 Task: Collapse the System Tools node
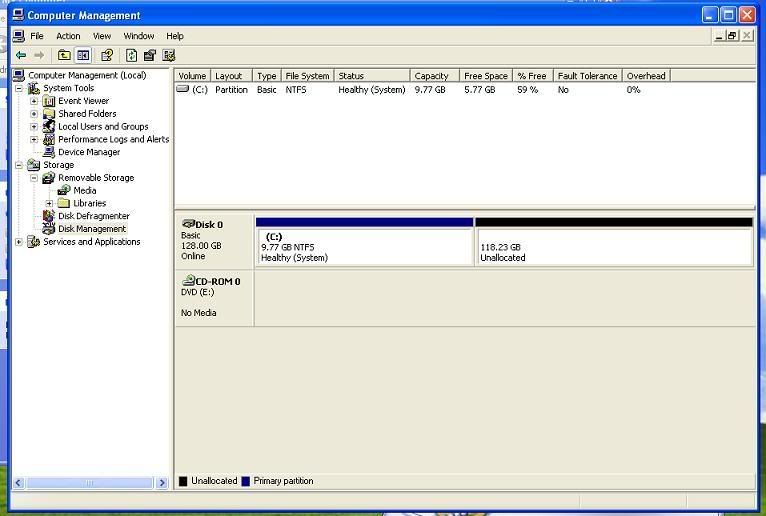pos(19,88)
